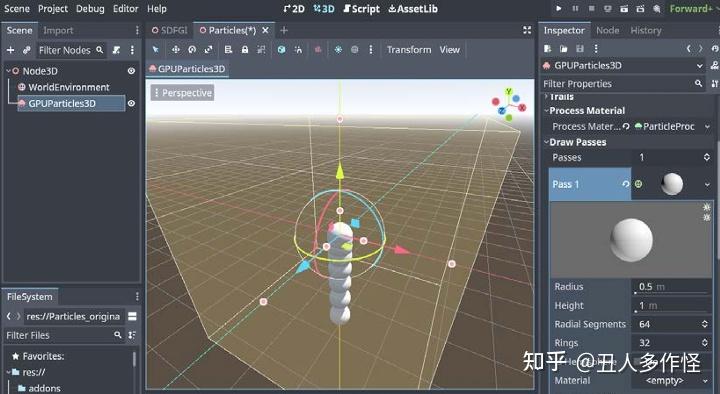Toggle visibility of Node3D

[x=131, y=71]
